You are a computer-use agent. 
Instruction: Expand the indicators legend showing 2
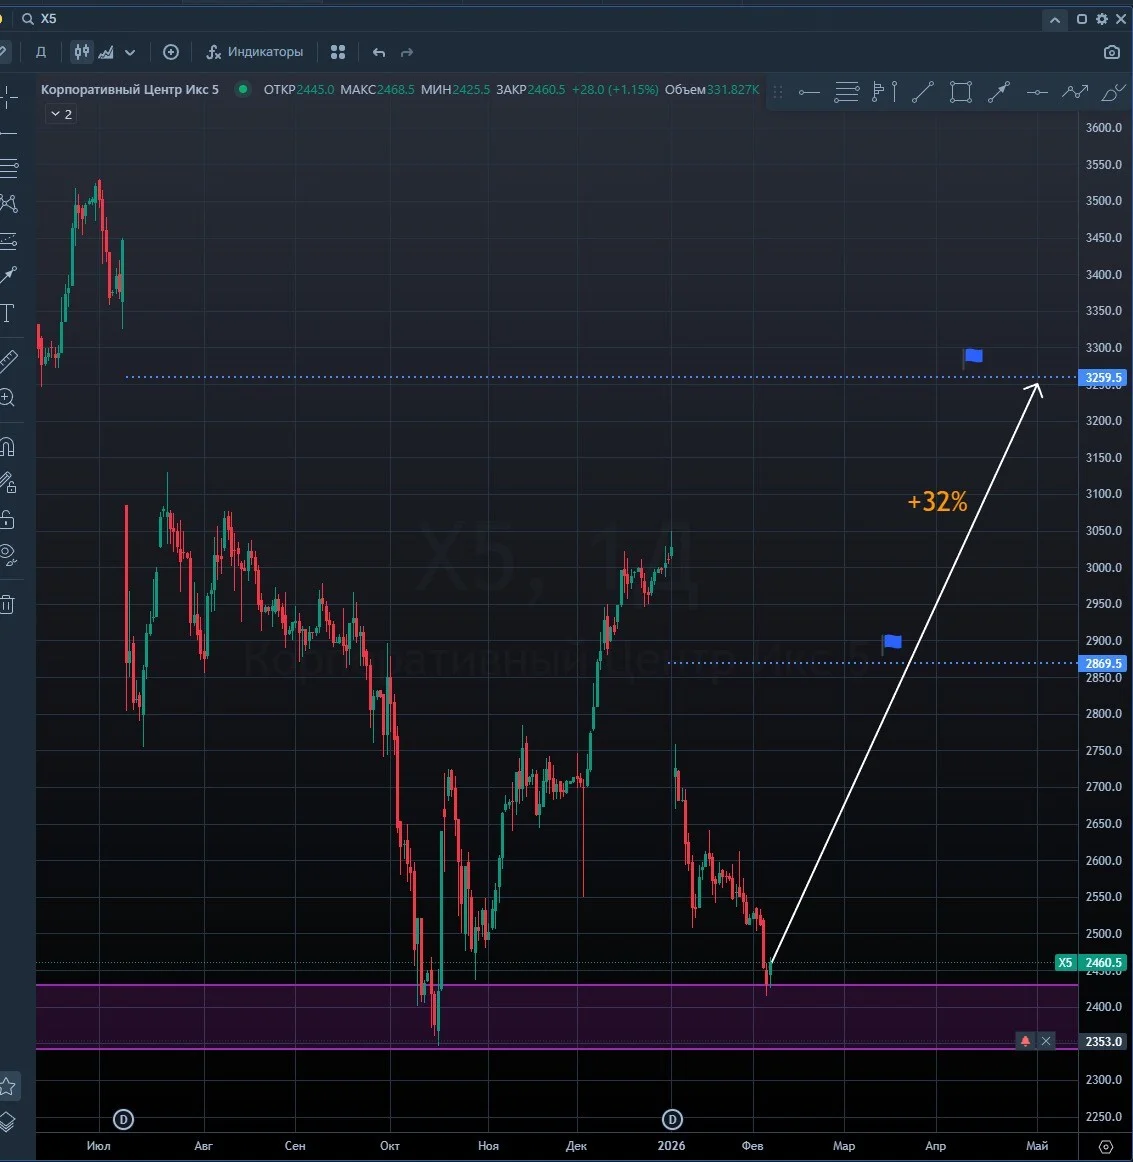click(x=61, y=114)
